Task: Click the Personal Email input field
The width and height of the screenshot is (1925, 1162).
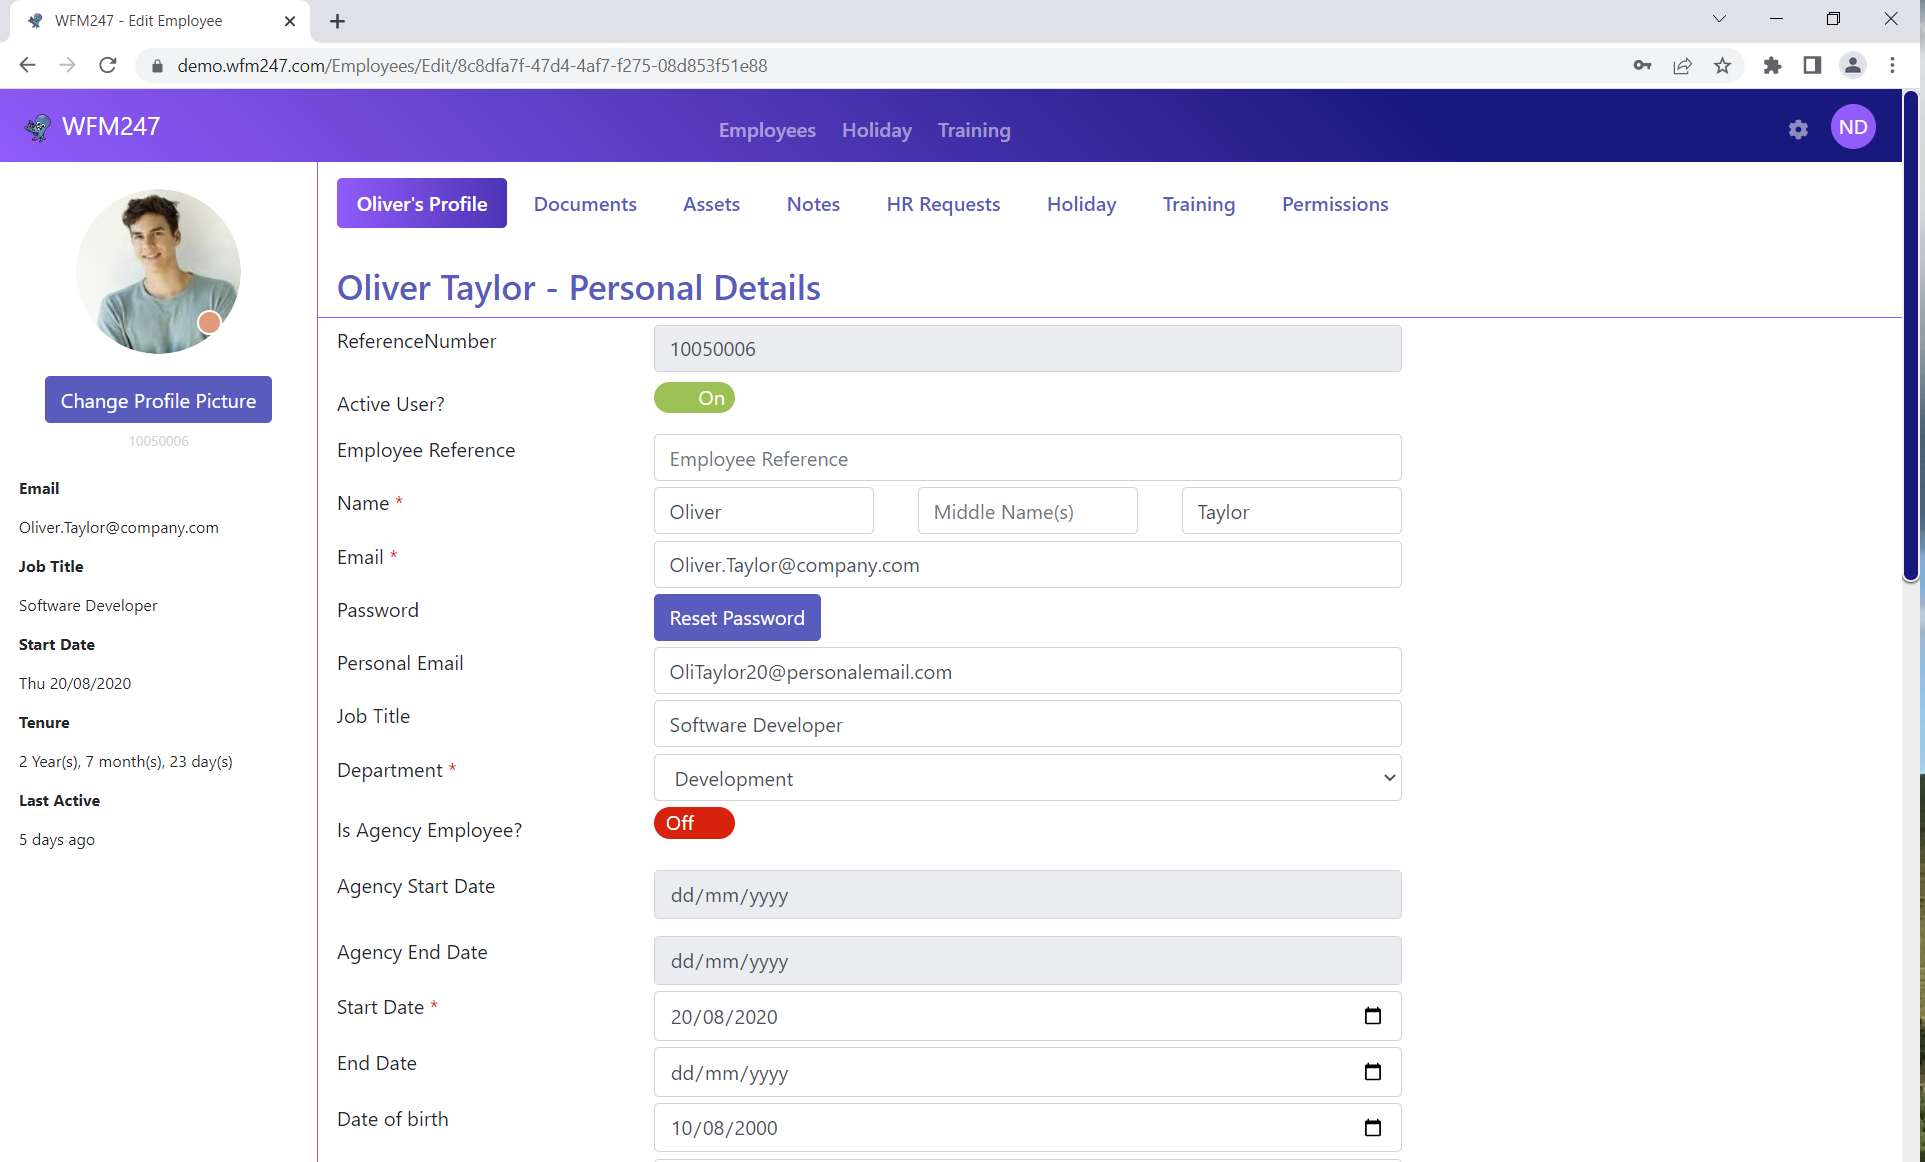Action: point(1027,671)
